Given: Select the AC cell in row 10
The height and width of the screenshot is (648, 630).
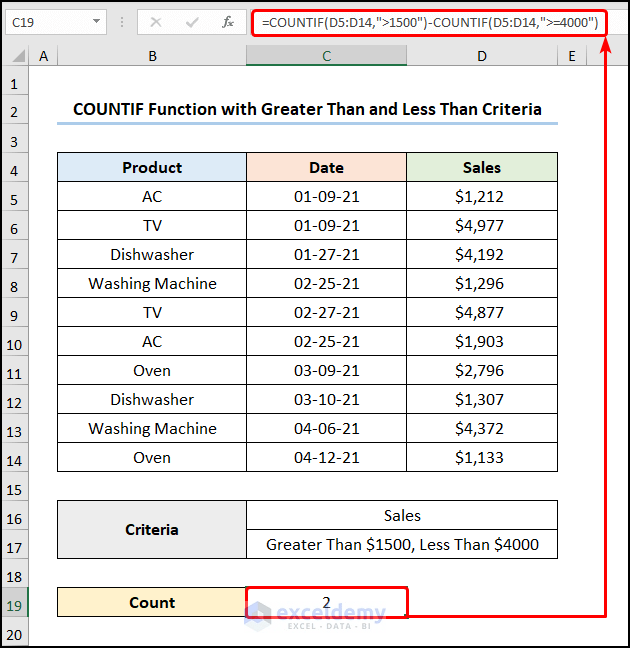Looking at the screenshot, I should [x=152, y=341].
